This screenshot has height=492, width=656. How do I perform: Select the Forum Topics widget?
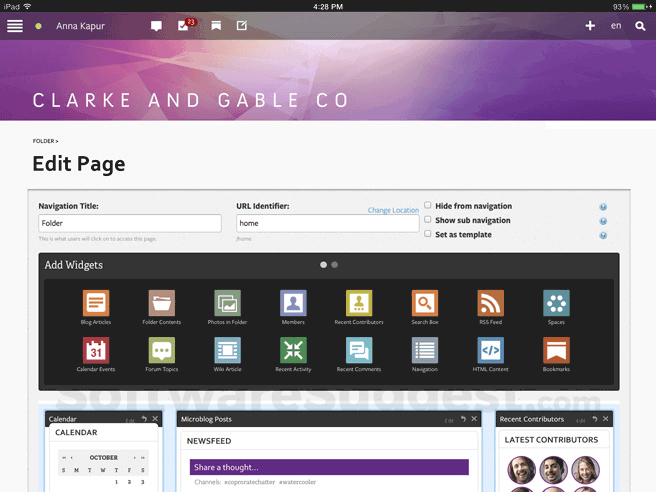[161, 350]
